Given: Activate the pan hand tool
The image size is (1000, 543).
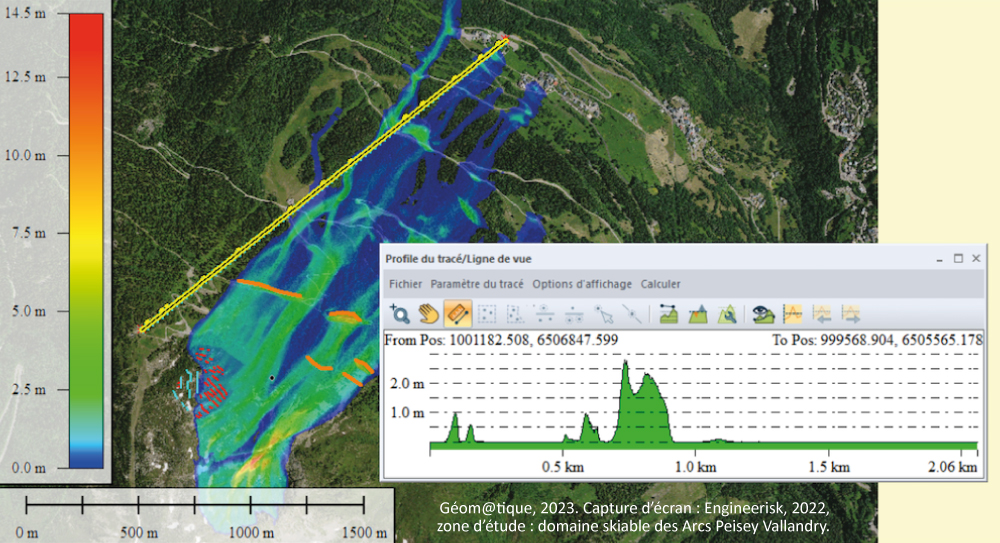Looking at the screenshot, I should pyautogui.click(x=429, y=314).
